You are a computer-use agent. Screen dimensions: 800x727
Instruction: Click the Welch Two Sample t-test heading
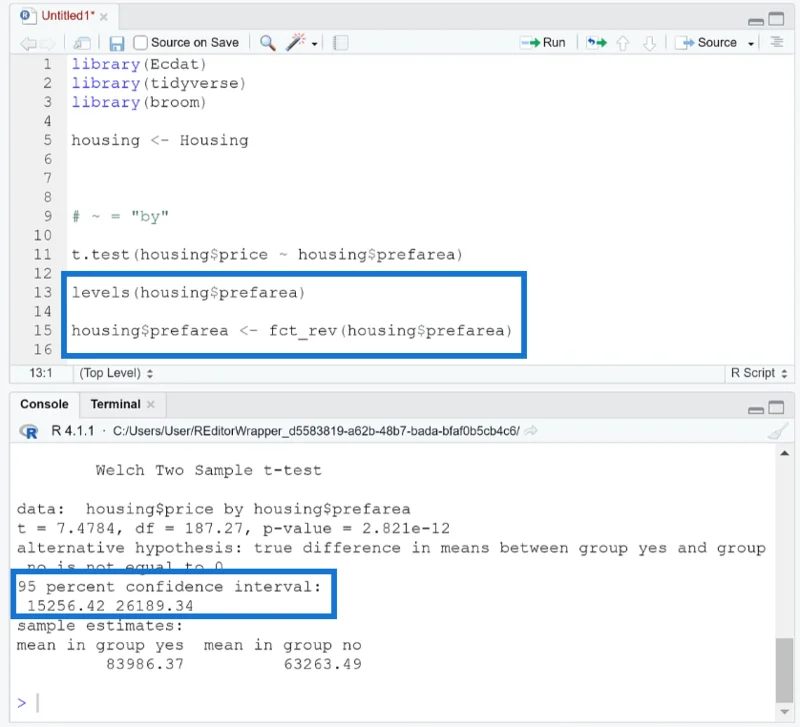(x=208, y=470)
